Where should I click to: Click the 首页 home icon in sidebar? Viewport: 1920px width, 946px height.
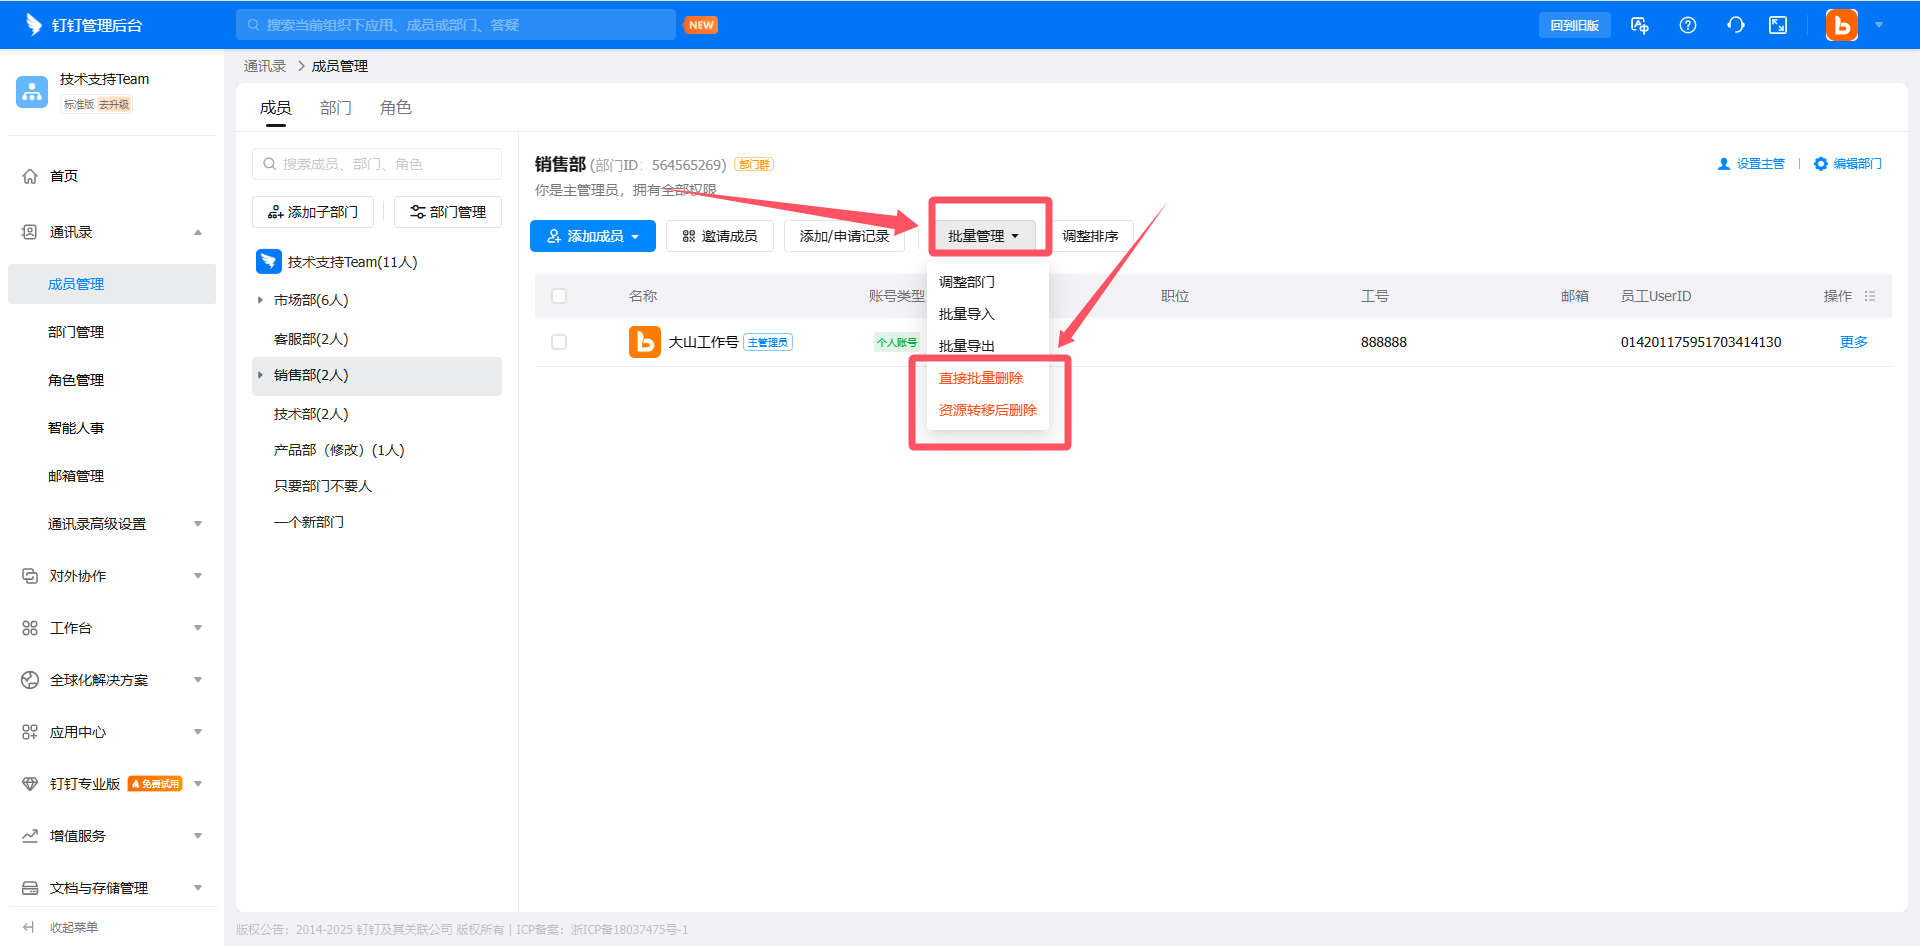pyautogui.click(x=30, y=176)
